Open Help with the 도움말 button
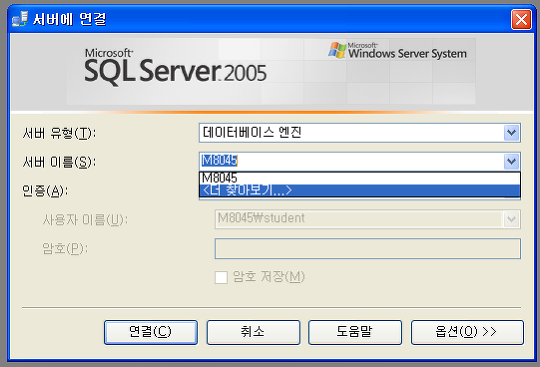This screenshot has height=367, width=540. tap(355, 332)
